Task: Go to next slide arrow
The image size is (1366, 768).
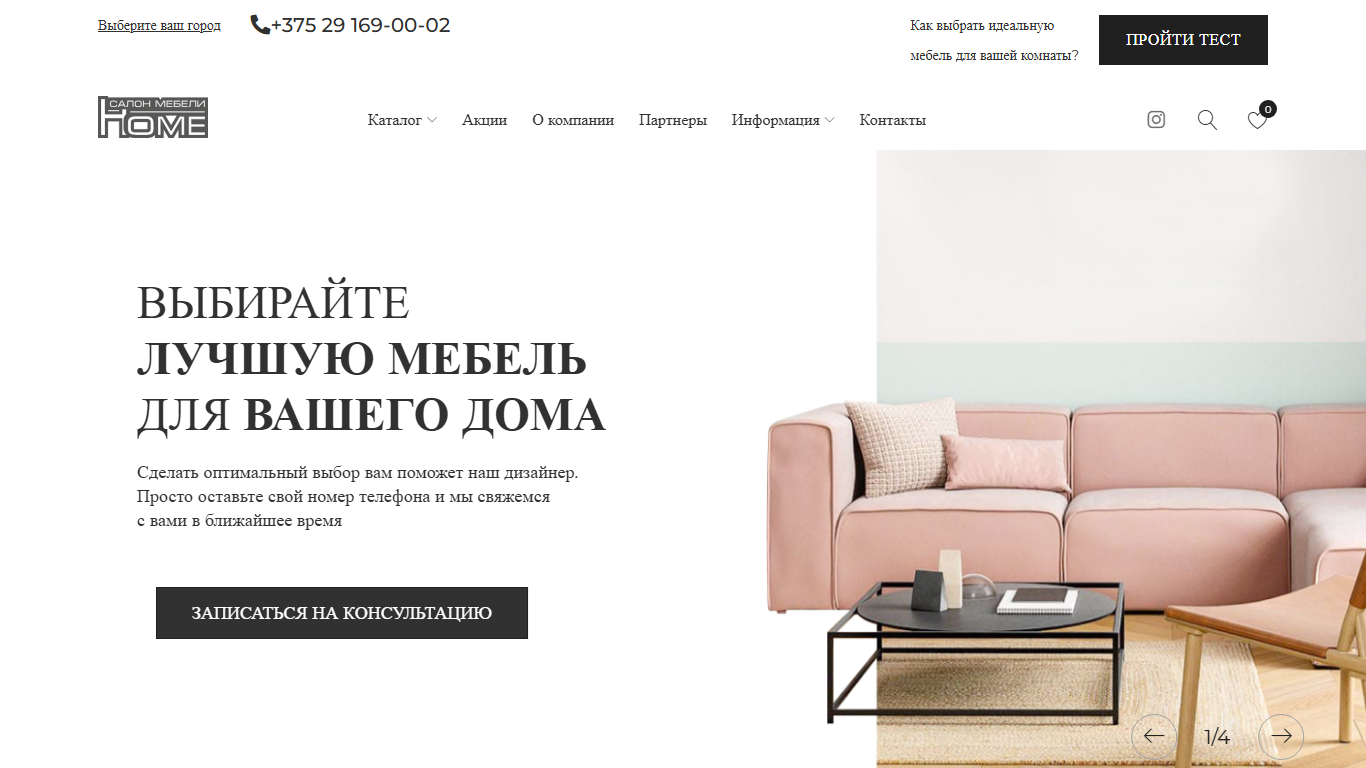Action: coord(1281,737)
